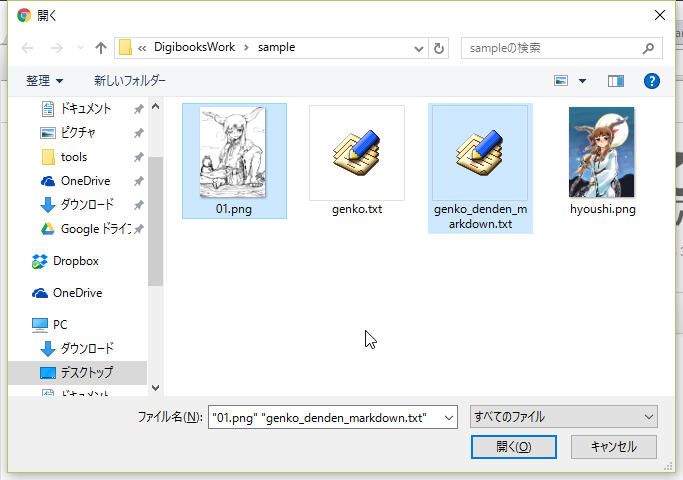683x480 pixels.
Task: Click the Dropbox icon in sidebar
Action: [x=40, y=261]
